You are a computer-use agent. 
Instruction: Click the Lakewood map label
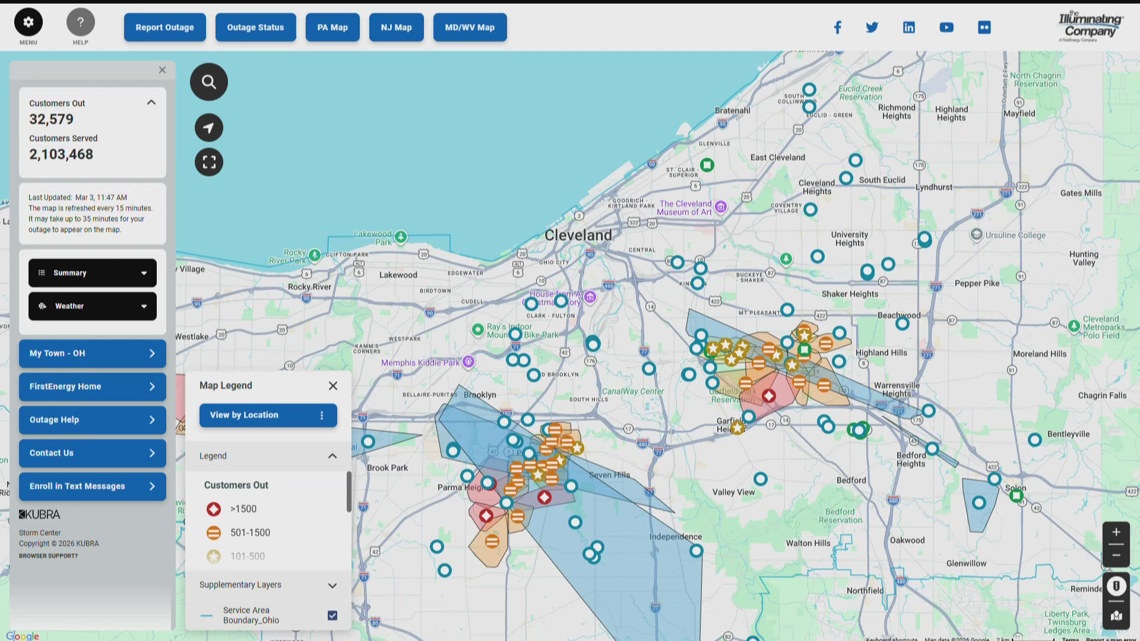click(398, 275)
